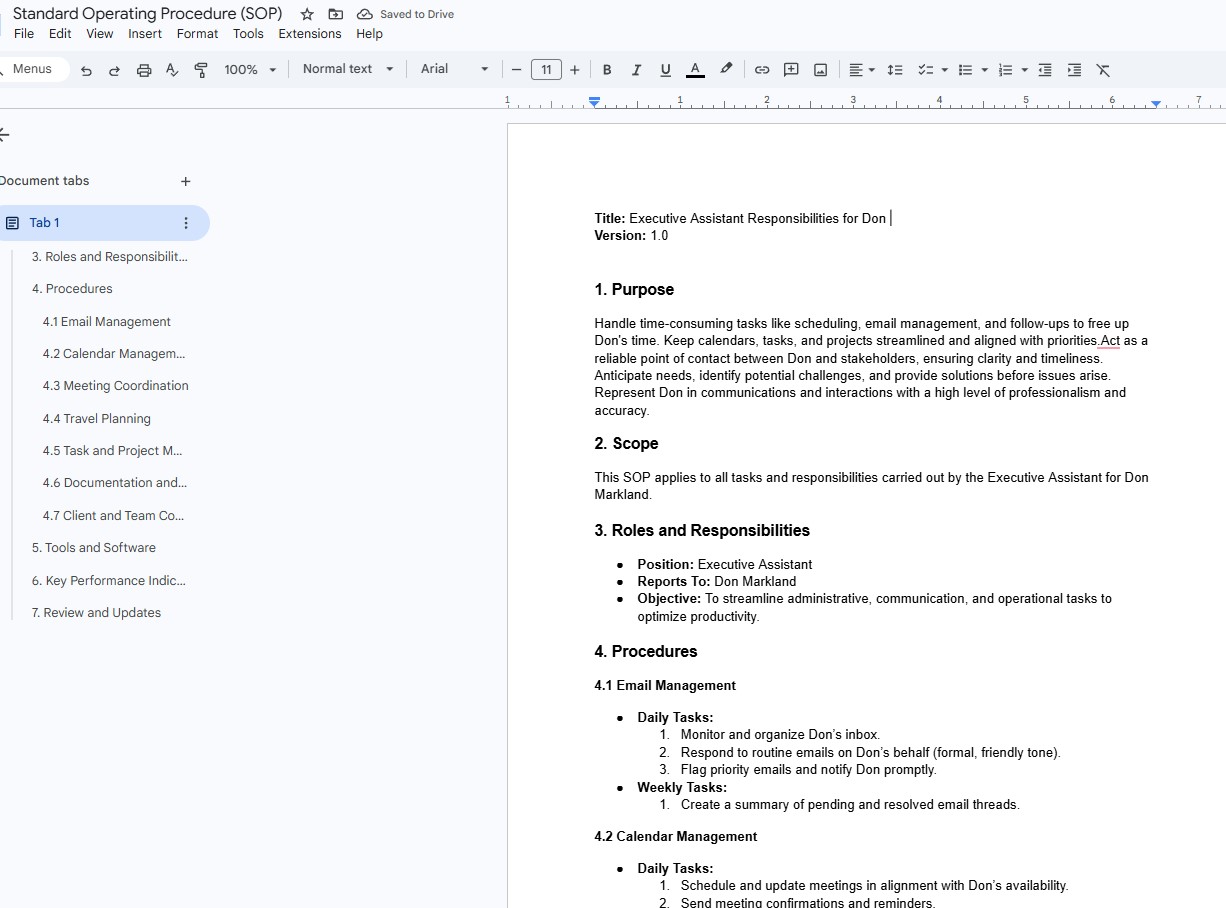
Task: Open the Normal text style dropdown
Action: pos(348,69)
